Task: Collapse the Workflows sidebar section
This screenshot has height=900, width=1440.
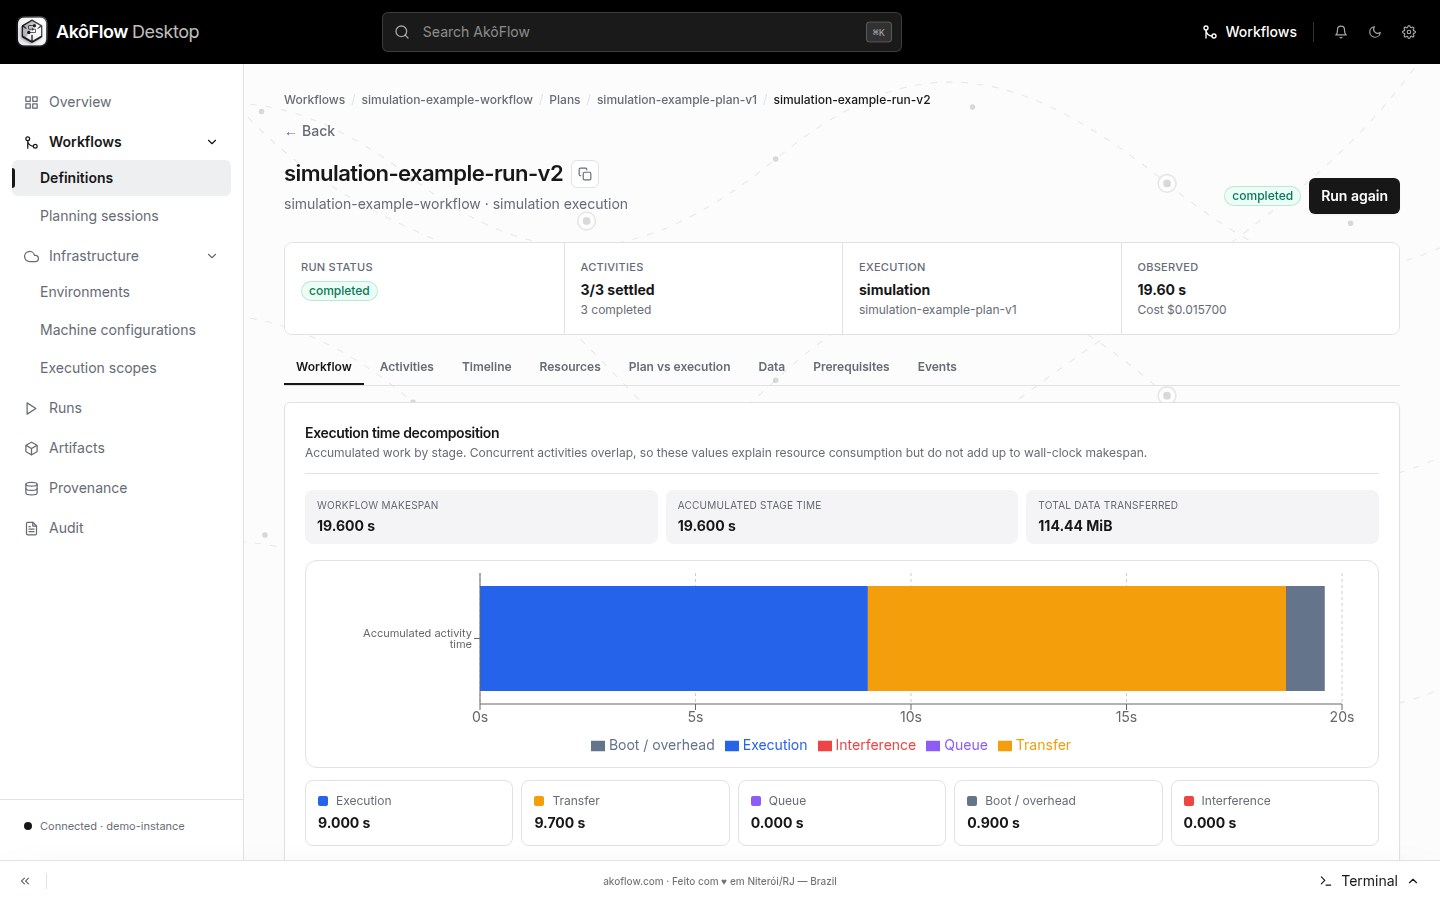Action: pyautogui.click(x=212, y=142)
